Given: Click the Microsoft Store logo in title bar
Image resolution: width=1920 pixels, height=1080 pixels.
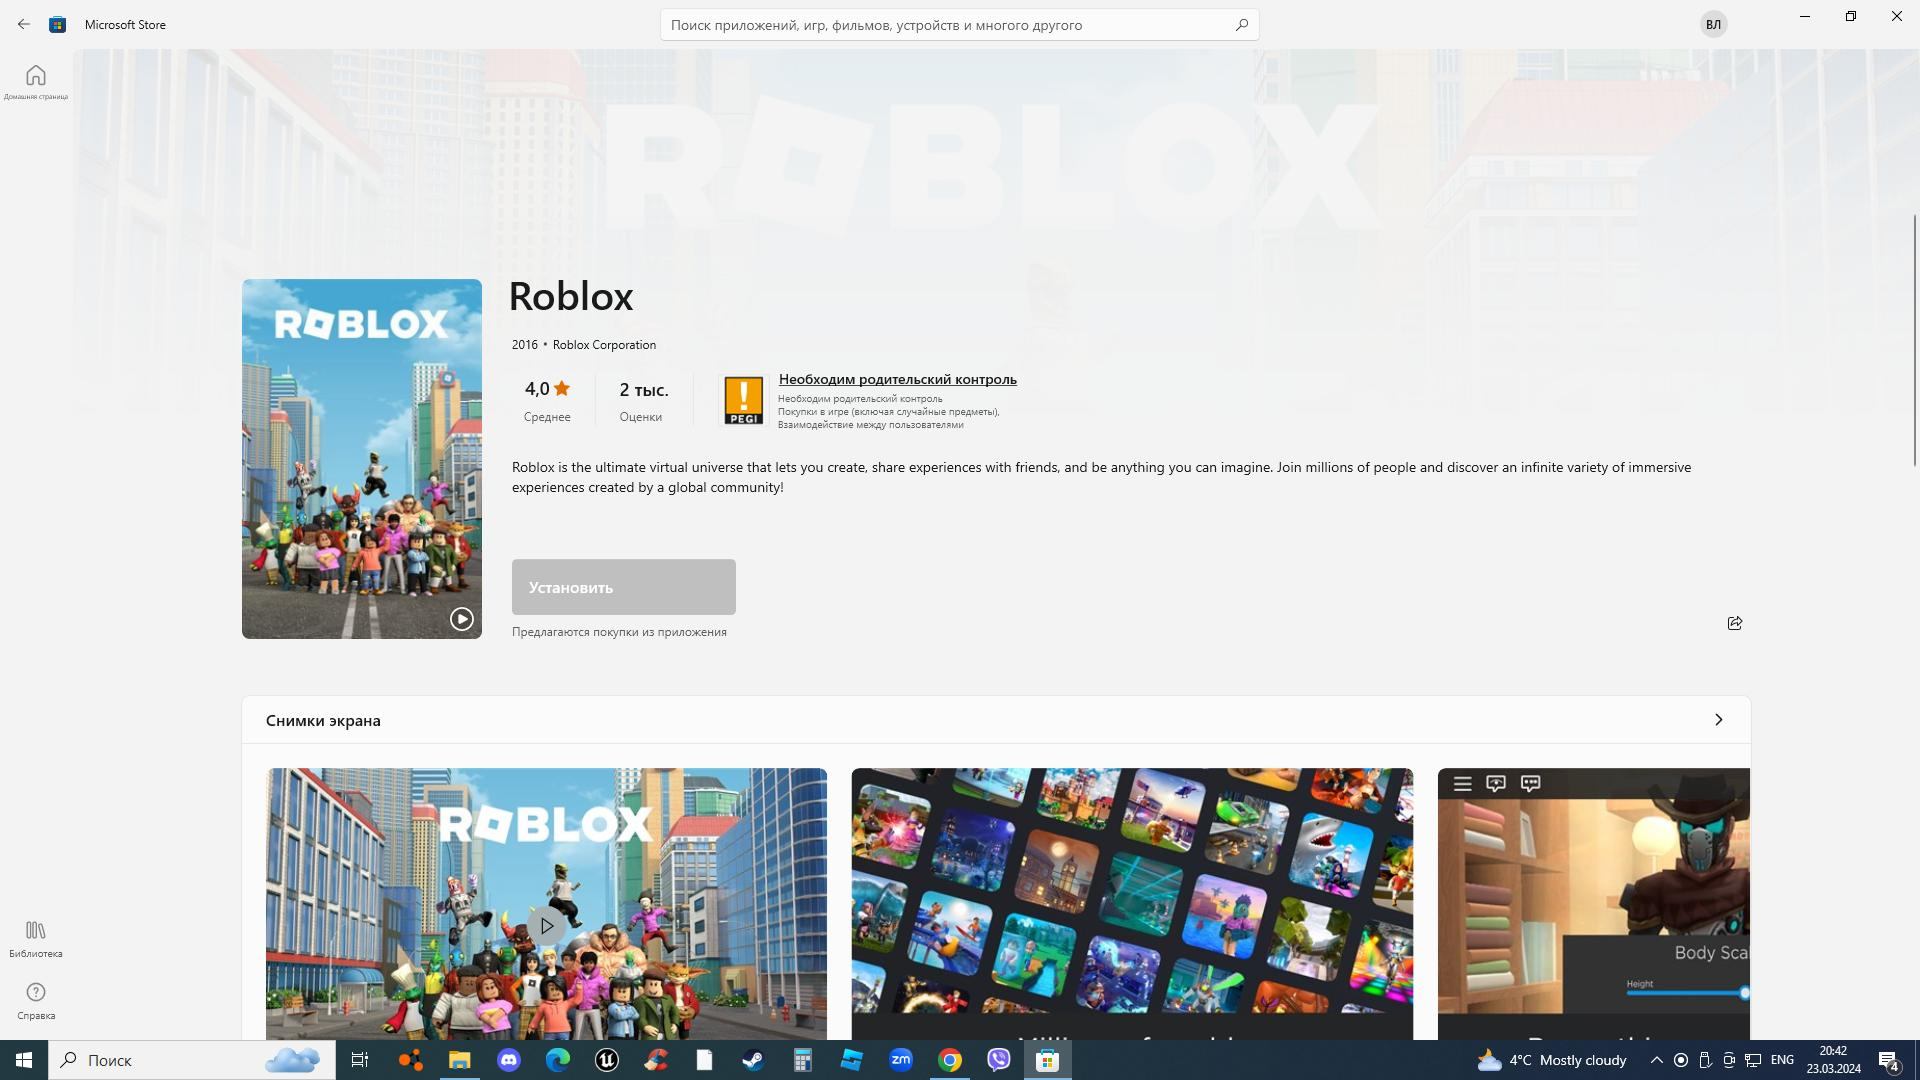Looking at the screenshot, I should (58, 24).
